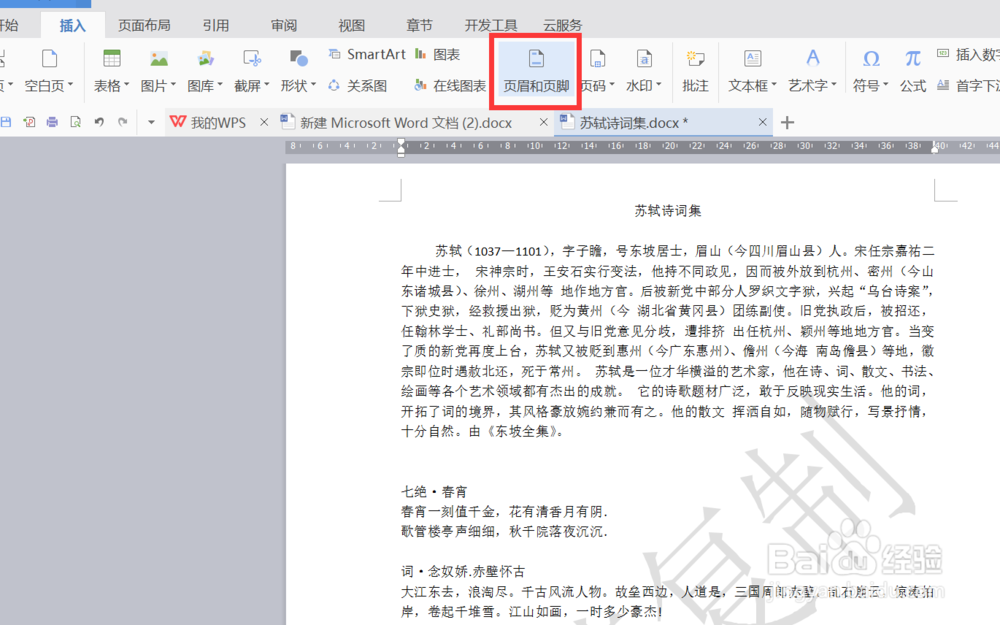Click the save icon in quick toolbar
The width and height of the screenshot is (1000, 625).
(x=6, y=122)
